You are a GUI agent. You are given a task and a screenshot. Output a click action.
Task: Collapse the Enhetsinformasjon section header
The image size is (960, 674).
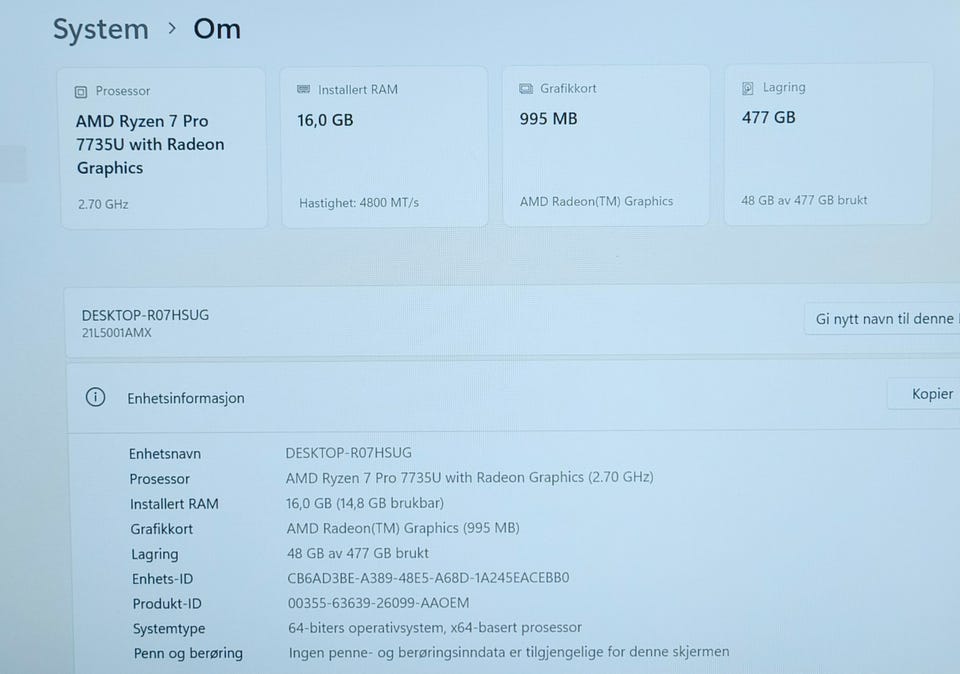click(513, 397)
